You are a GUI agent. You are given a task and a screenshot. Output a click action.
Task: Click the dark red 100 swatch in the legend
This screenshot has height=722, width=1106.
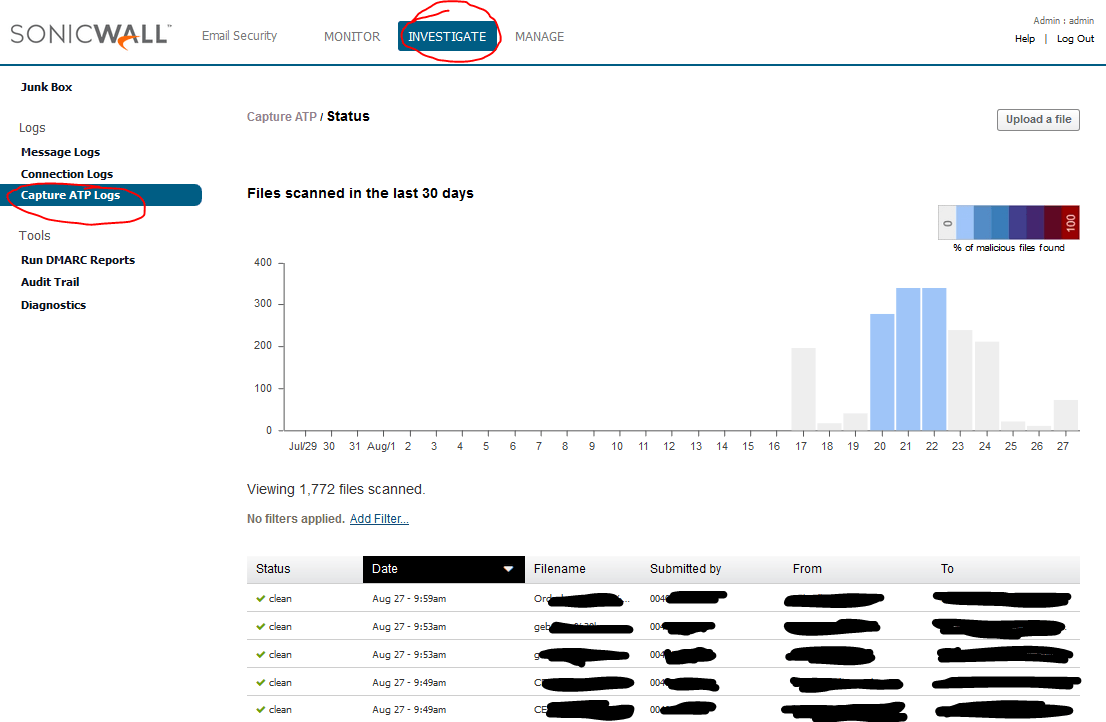1070,223
